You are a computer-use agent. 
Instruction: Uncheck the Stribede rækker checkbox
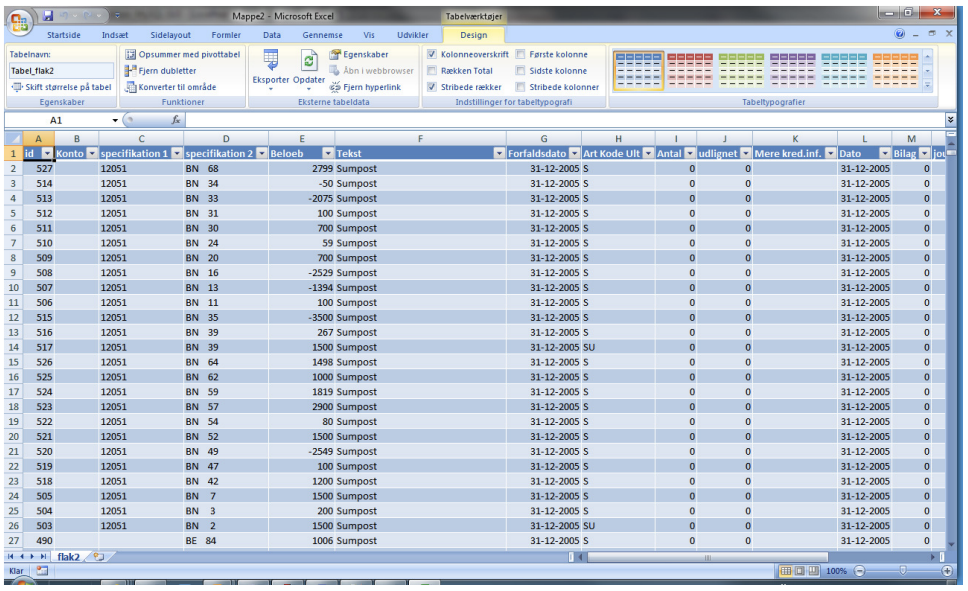click(x=432, y=87)
